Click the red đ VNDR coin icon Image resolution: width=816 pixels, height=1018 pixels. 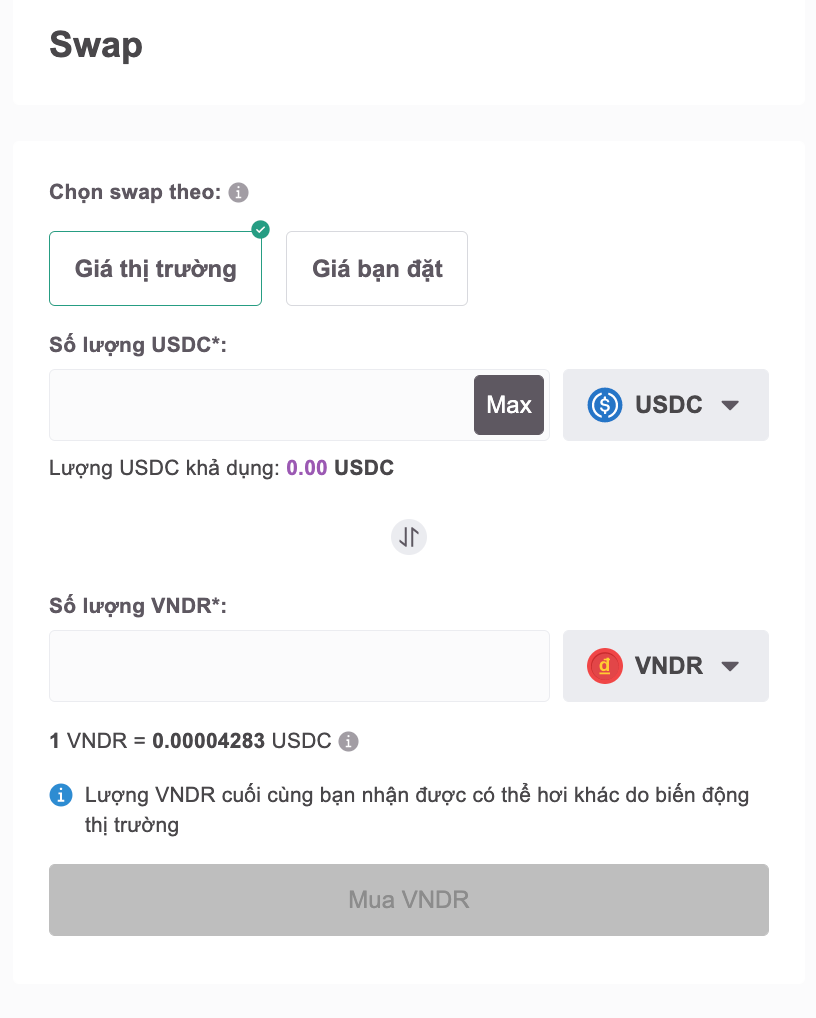tap(604, 666)
